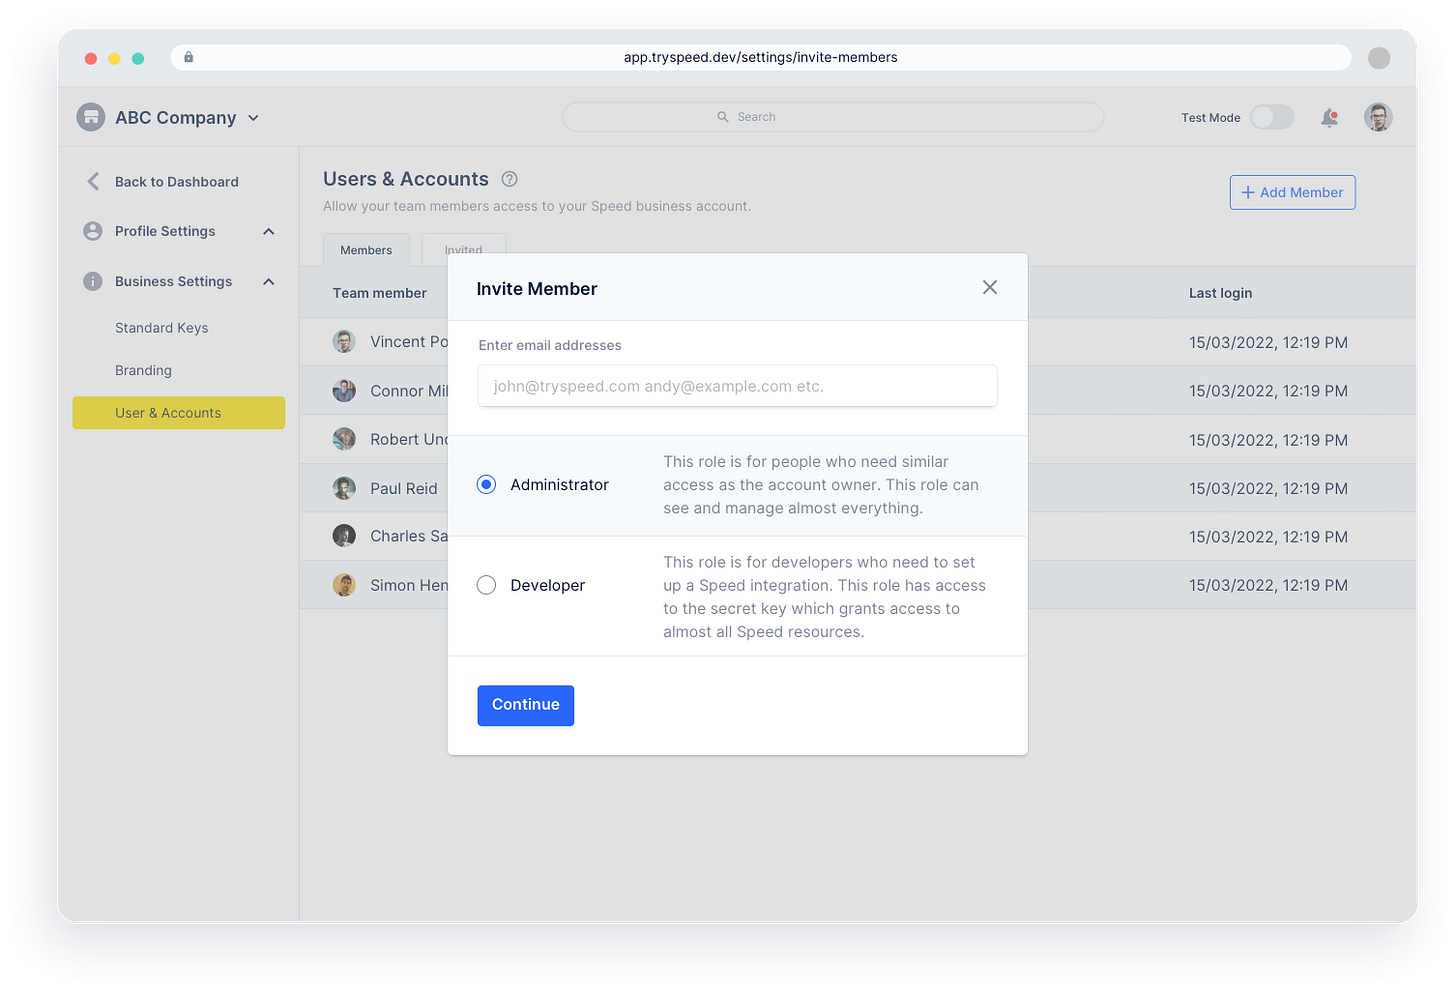Click the Administrator role label

559,485
